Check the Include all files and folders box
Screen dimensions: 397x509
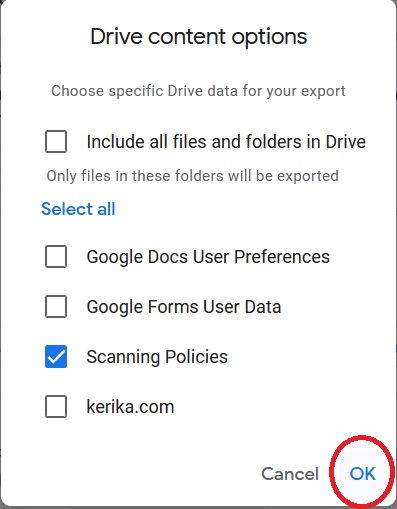[x=56, y=141]
